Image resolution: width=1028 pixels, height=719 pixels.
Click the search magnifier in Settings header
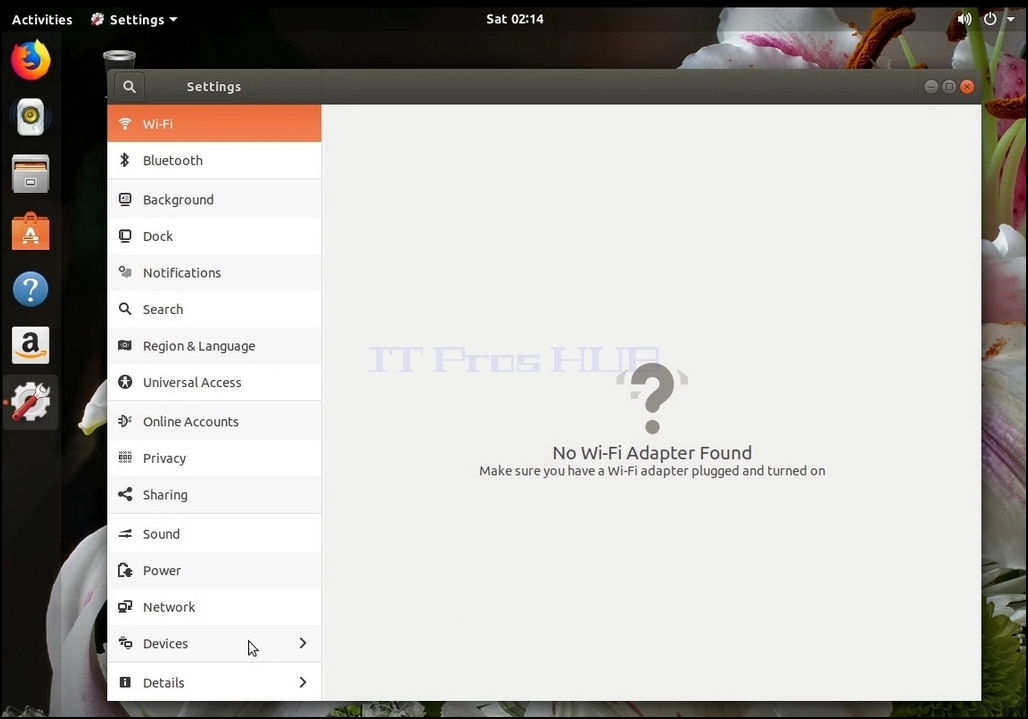pos(129,87)
